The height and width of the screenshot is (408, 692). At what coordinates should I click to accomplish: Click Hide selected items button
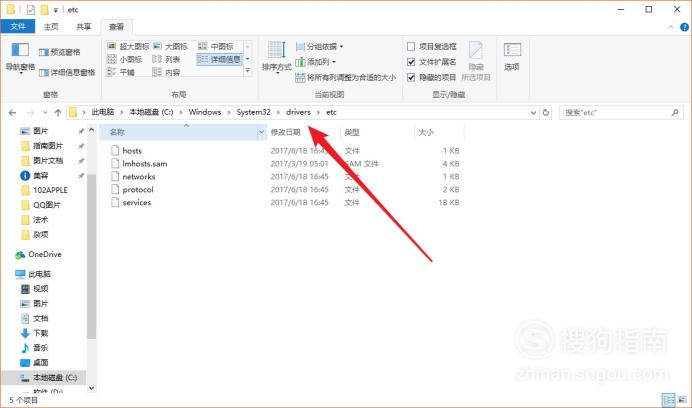point(476,61)
